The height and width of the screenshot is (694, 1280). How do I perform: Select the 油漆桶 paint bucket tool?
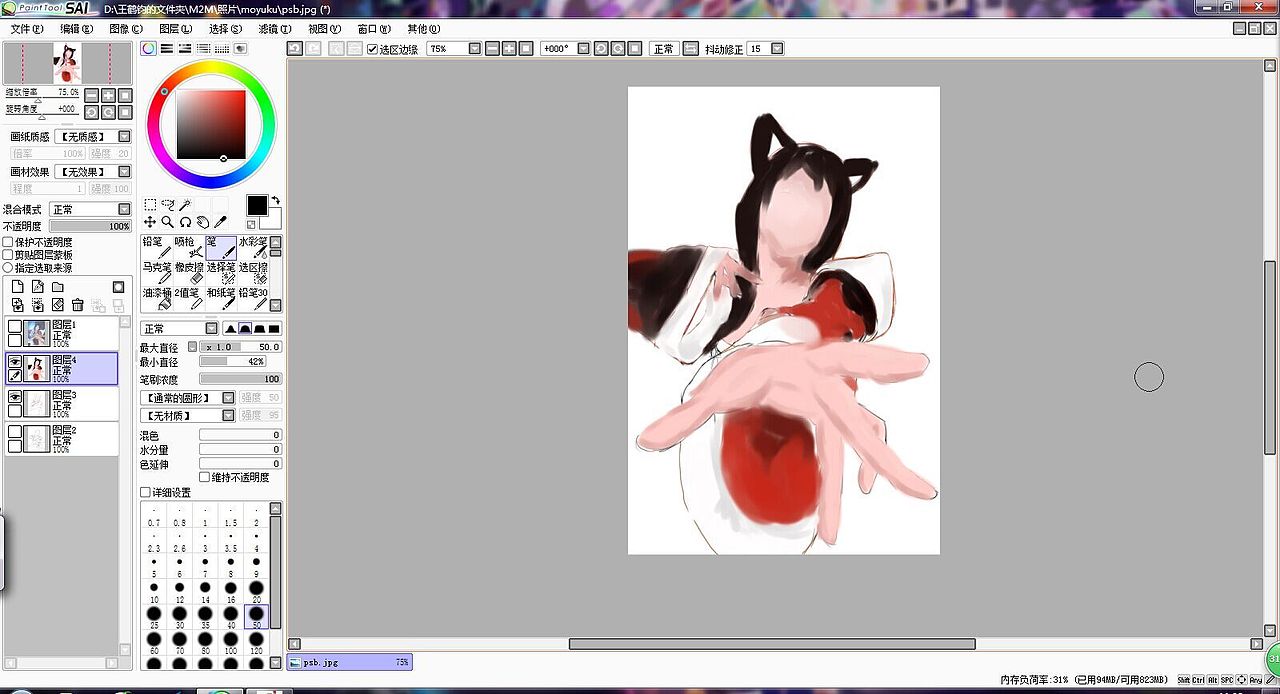156,299
